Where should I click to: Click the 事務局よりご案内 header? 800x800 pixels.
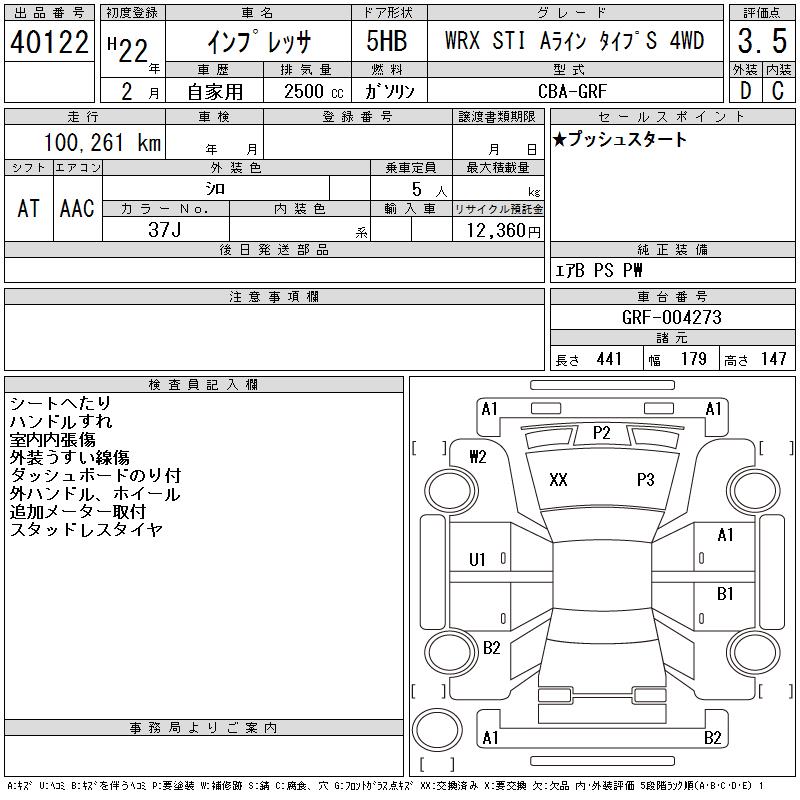tap(204, 728)
